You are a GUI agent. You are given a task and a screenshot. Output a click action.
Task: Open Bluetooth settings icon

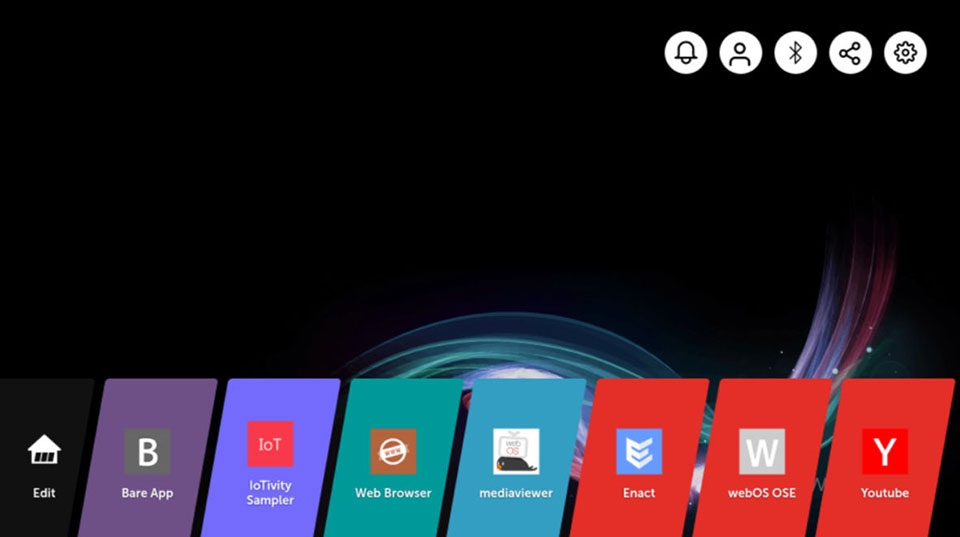click(795, 53)
